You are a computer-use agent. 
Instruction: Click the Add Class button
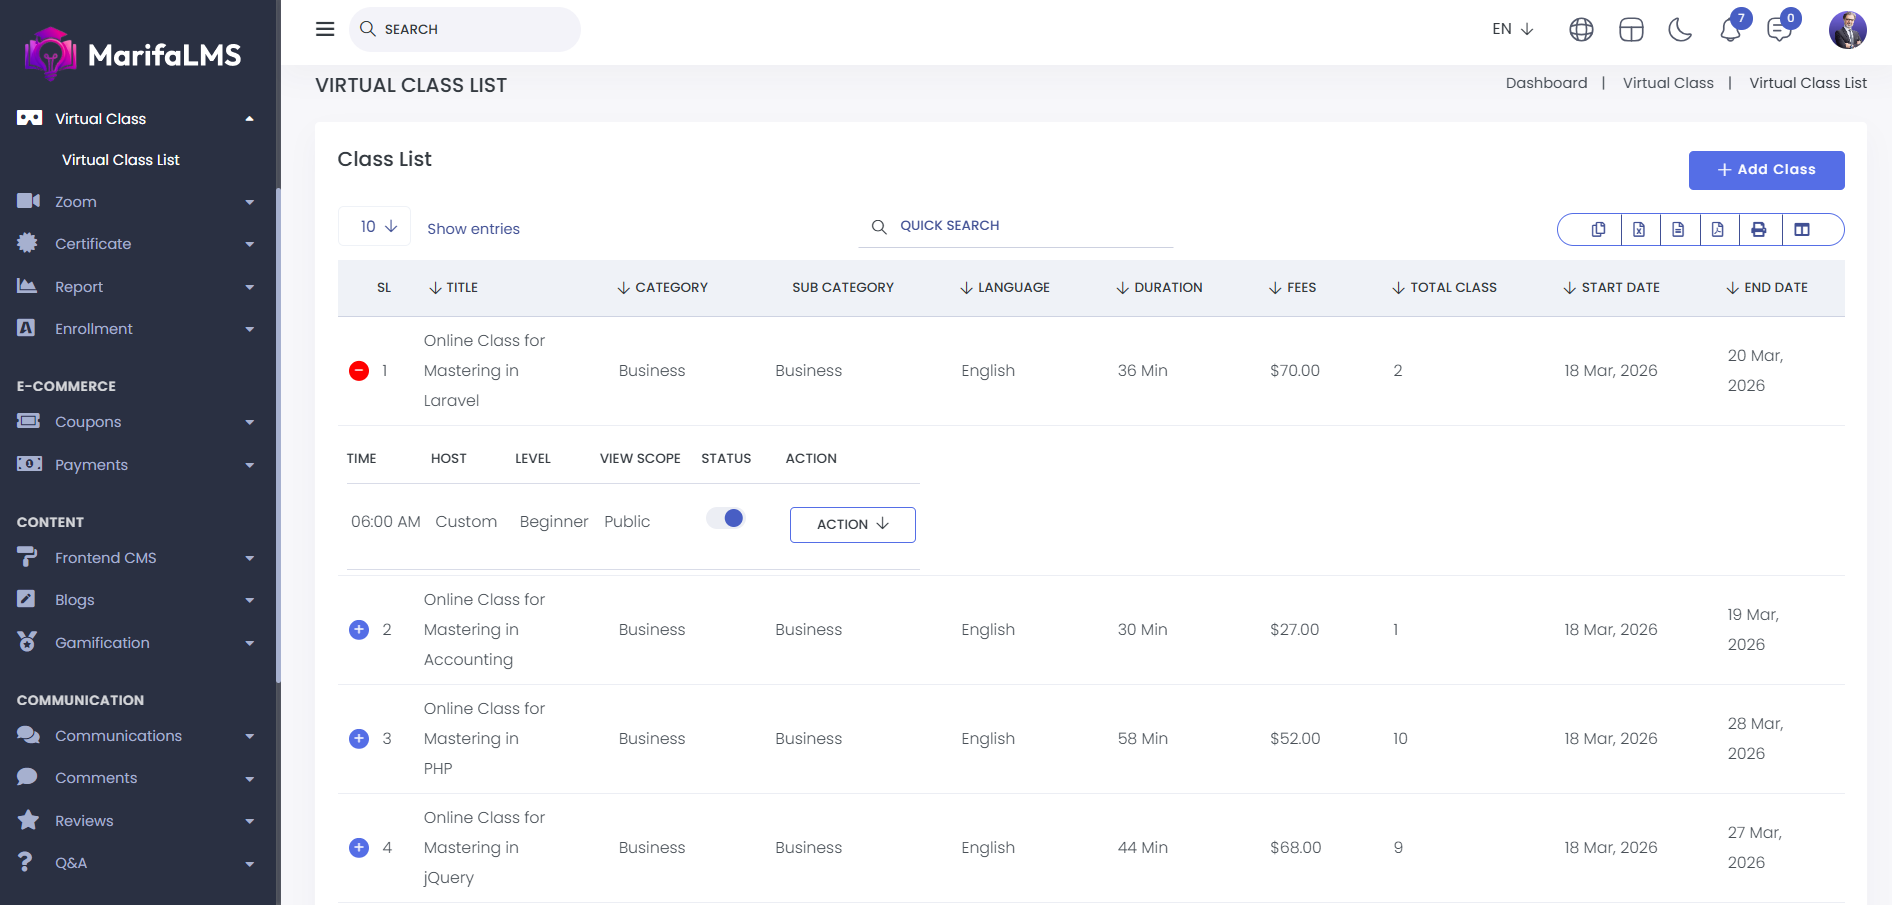1766,170
